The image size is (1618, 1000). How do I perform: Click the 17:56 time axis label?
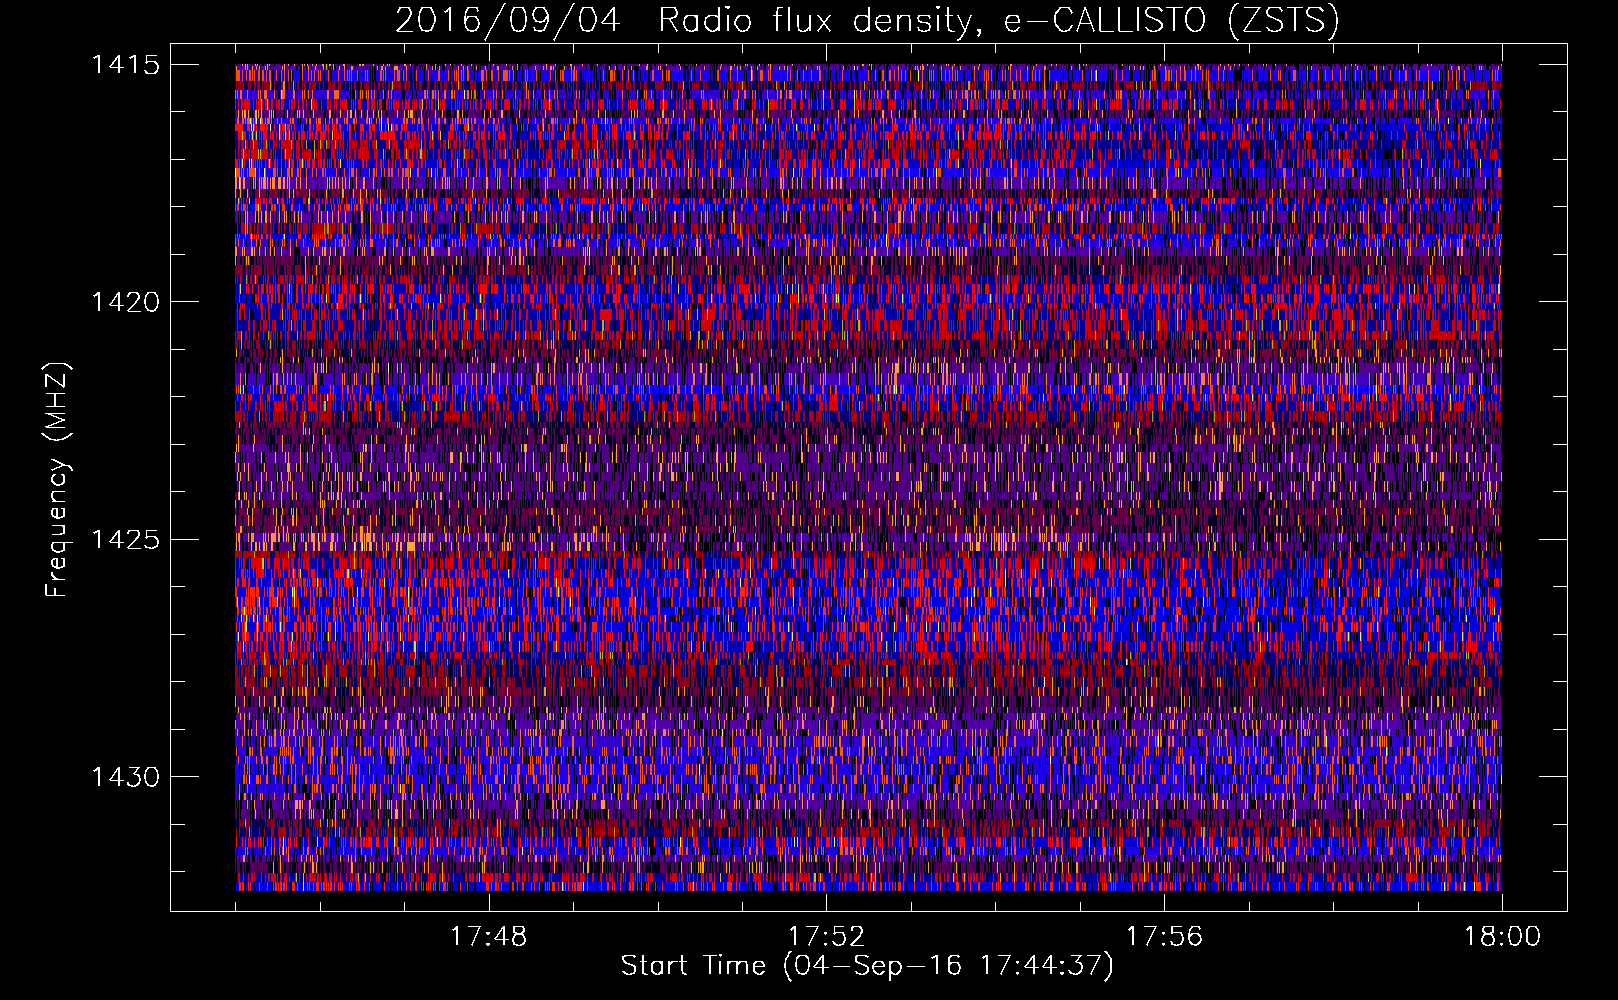click(x=1164, y=937)
